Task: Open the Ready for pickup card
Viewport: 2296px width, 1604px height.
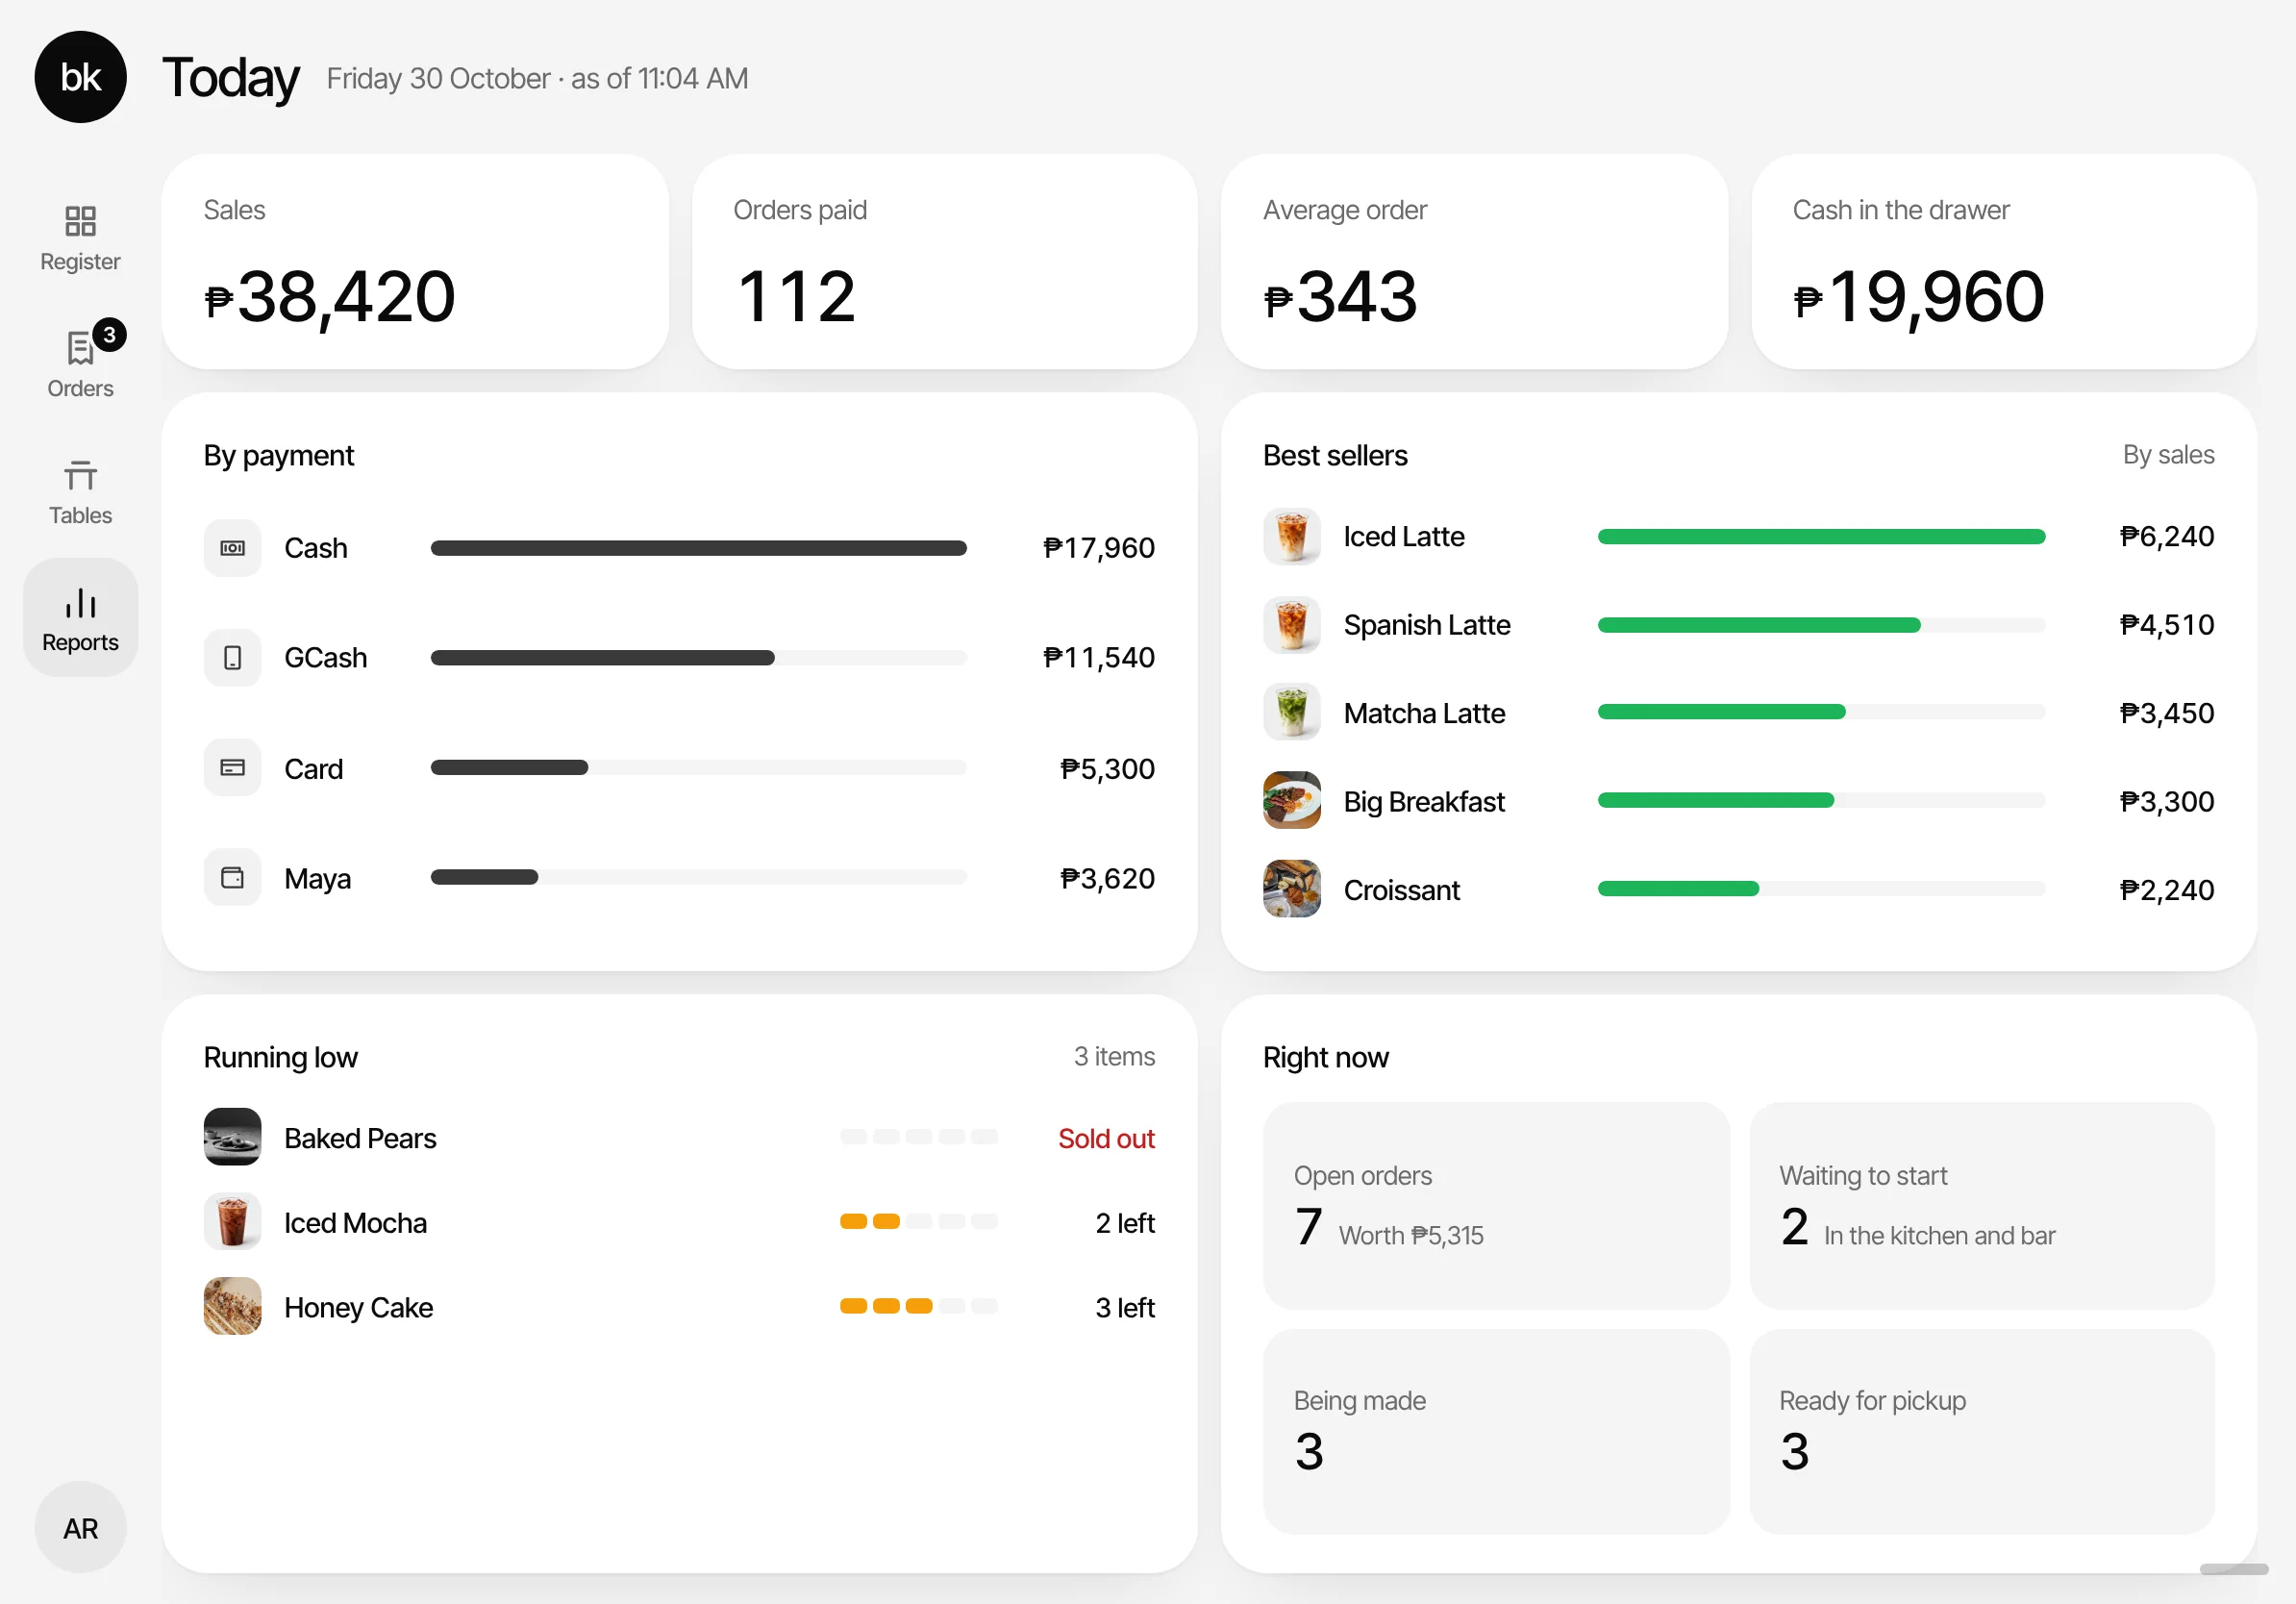Action: (1982, 1432)
